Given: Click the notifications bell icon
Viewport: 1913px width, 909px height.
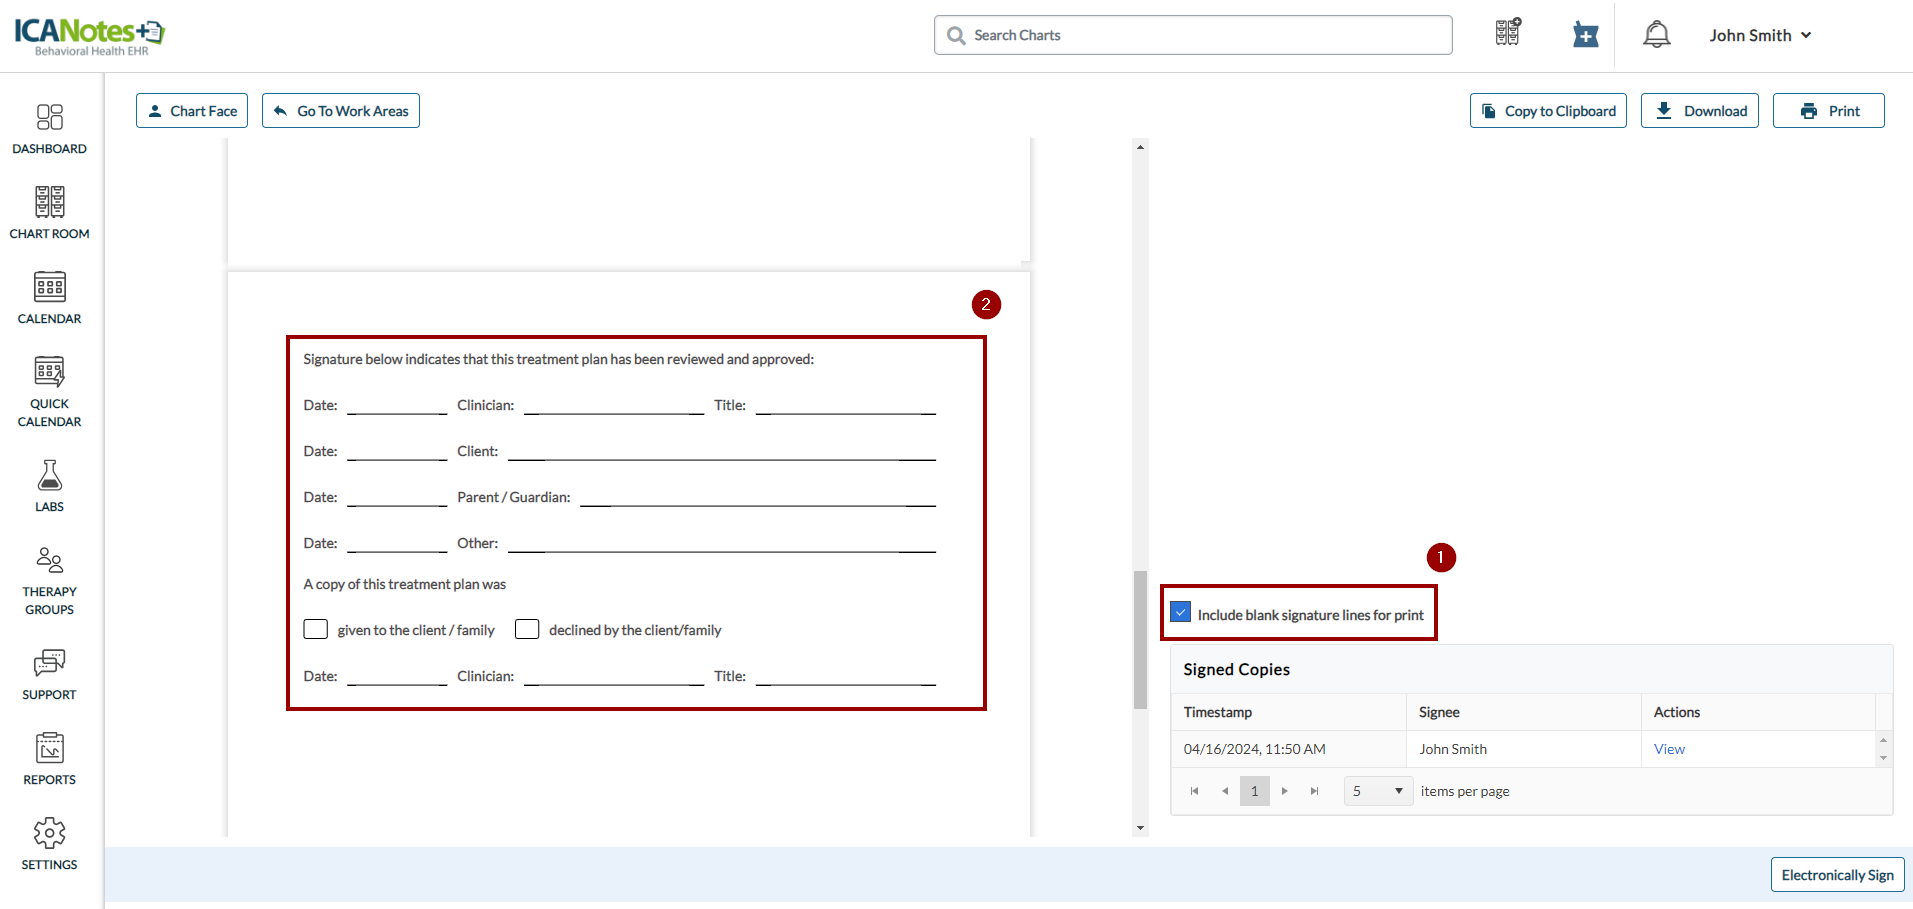Looking at the screenshot, I should tap(1656, 35).
